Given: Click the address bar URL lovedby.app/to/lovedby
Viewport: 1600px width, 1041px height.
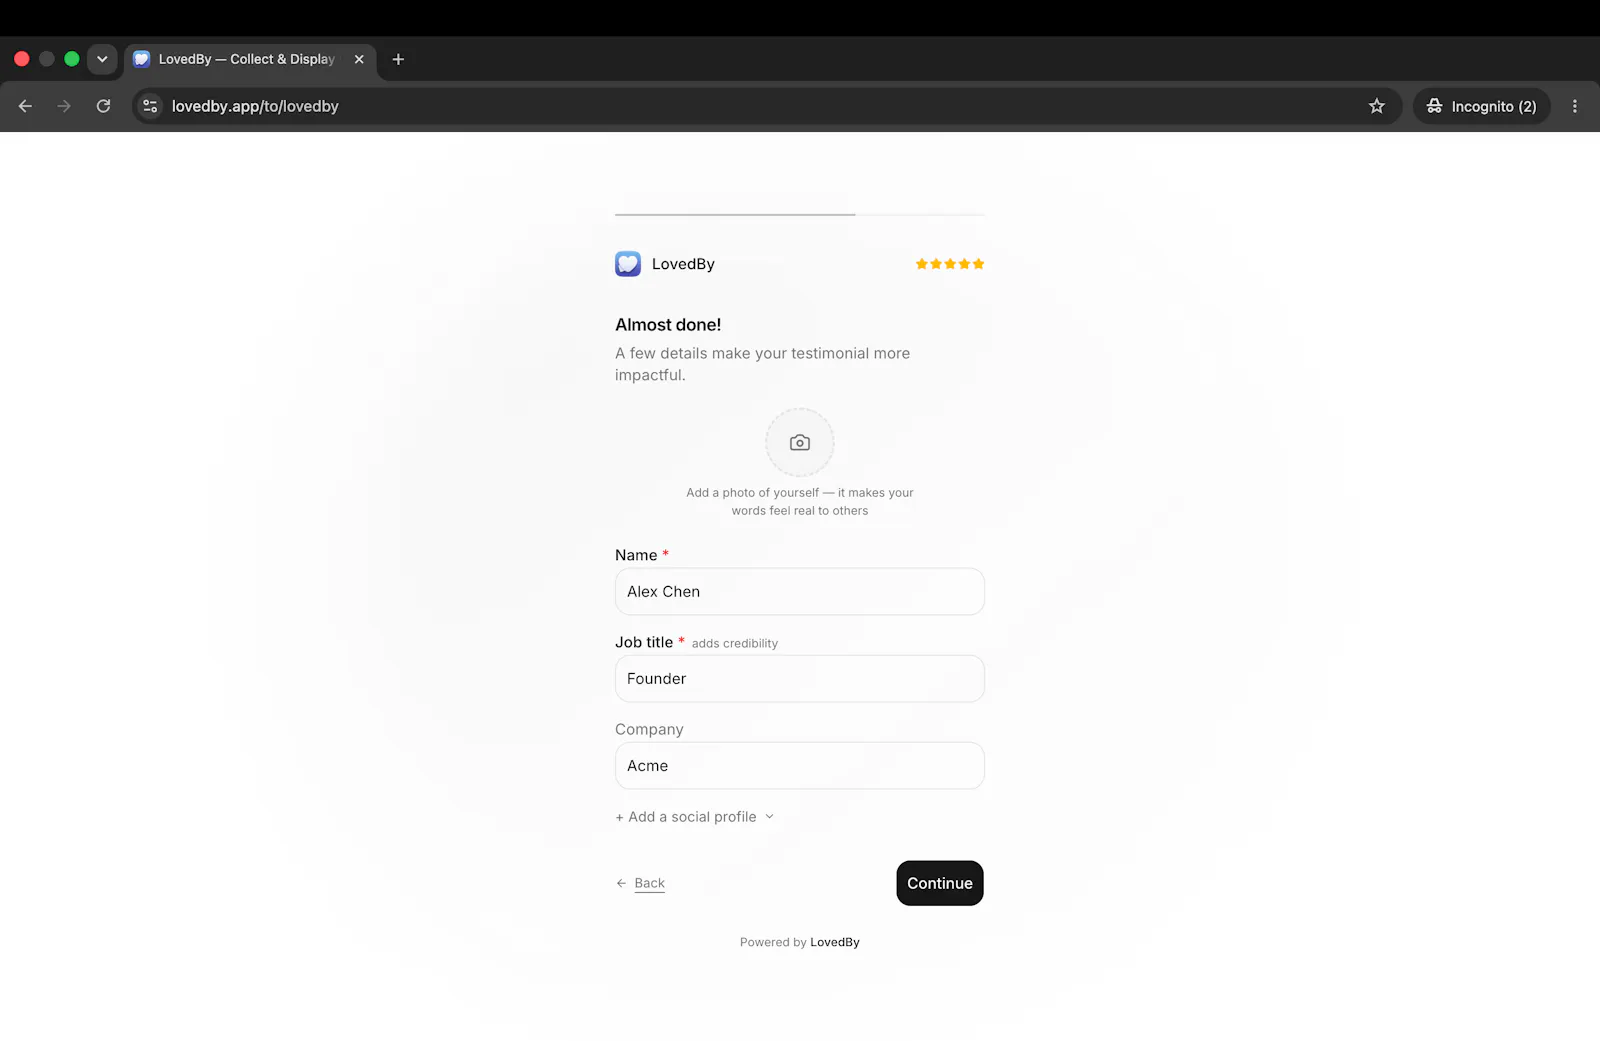Looking at the screenshot, I should [255, 106].
